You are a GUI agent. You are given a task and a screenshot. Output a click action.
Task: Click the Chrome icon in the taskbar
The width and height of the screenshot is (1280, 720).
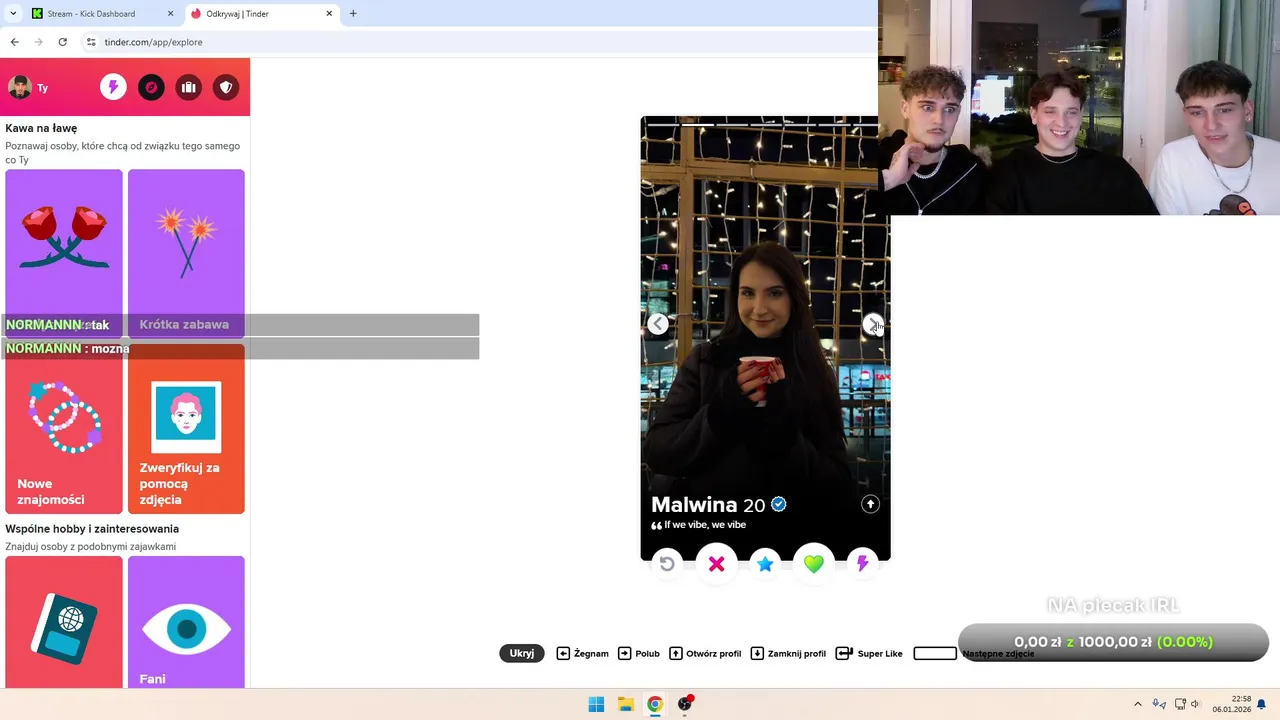[654, 704]
